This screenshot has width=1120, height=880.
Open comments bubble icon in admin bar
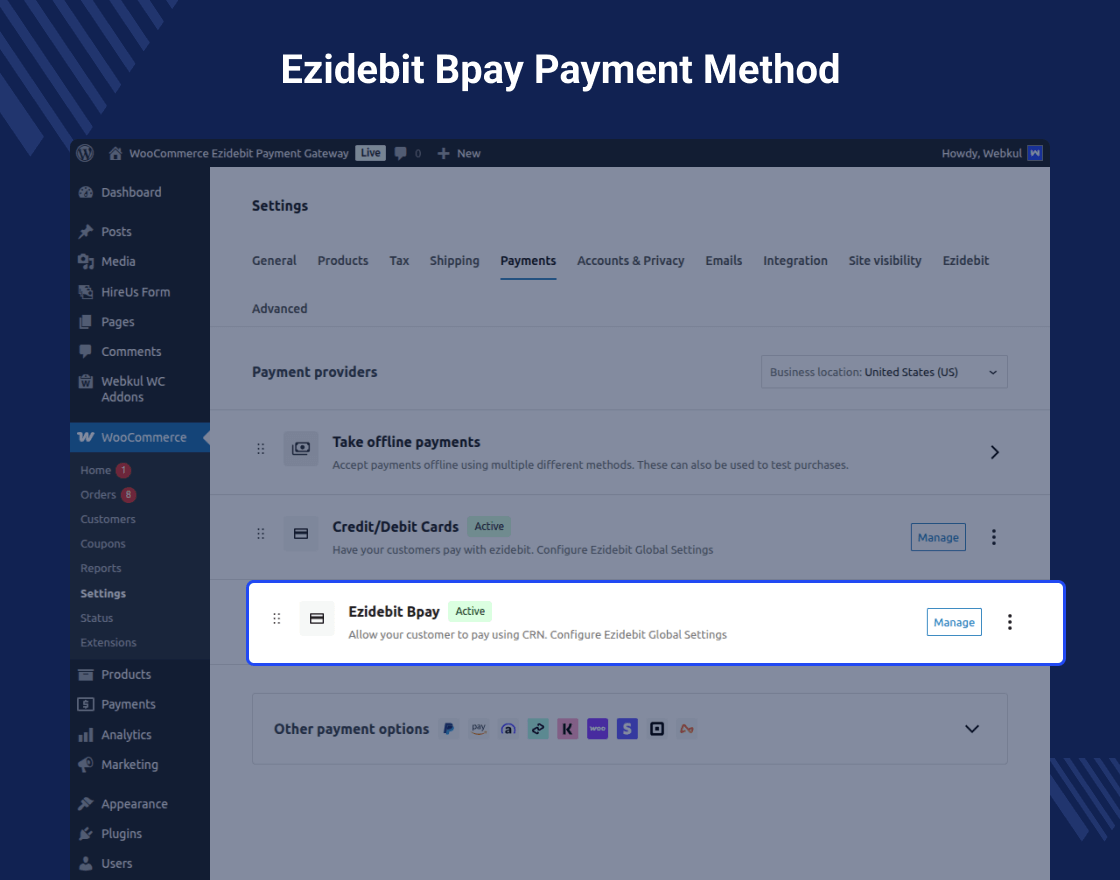[401, 153]
